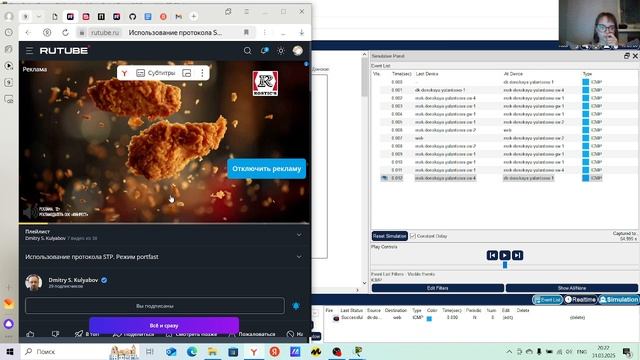The width and height of the screenshot is (640, 360).
Task: Bookmark the page in address bar
Action: (246, 33)
